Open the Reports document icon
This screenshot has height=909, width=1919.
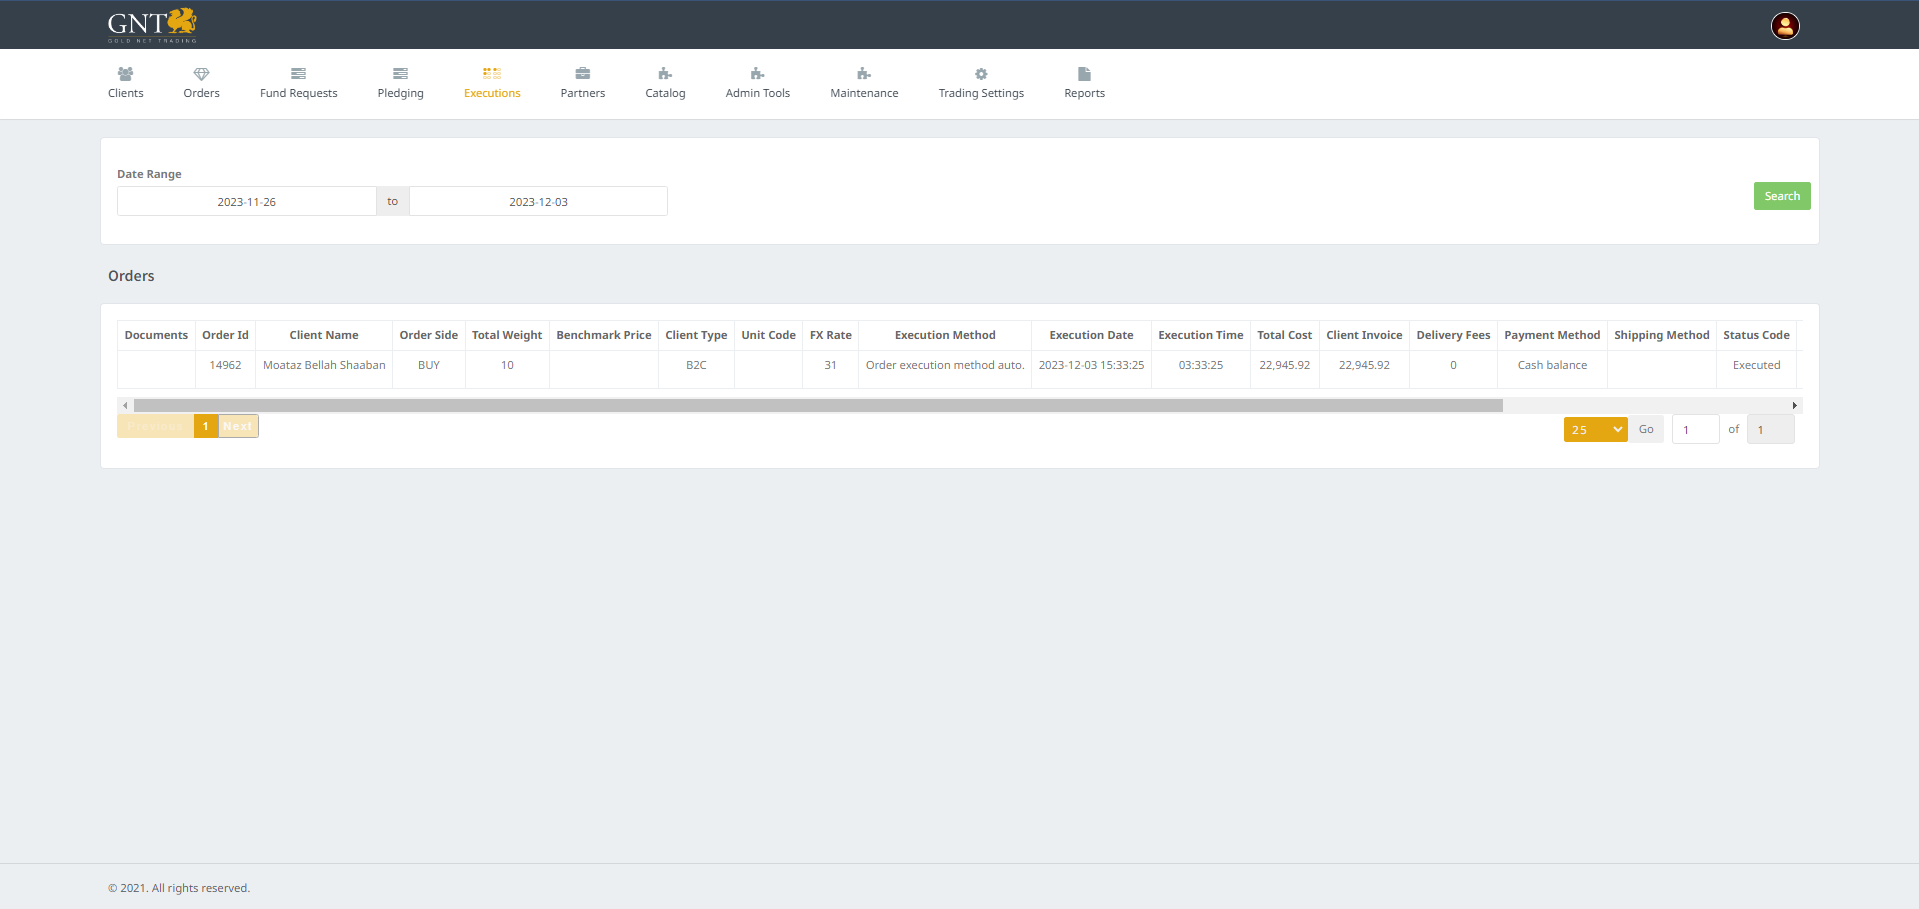click(x=1084, y=74)
